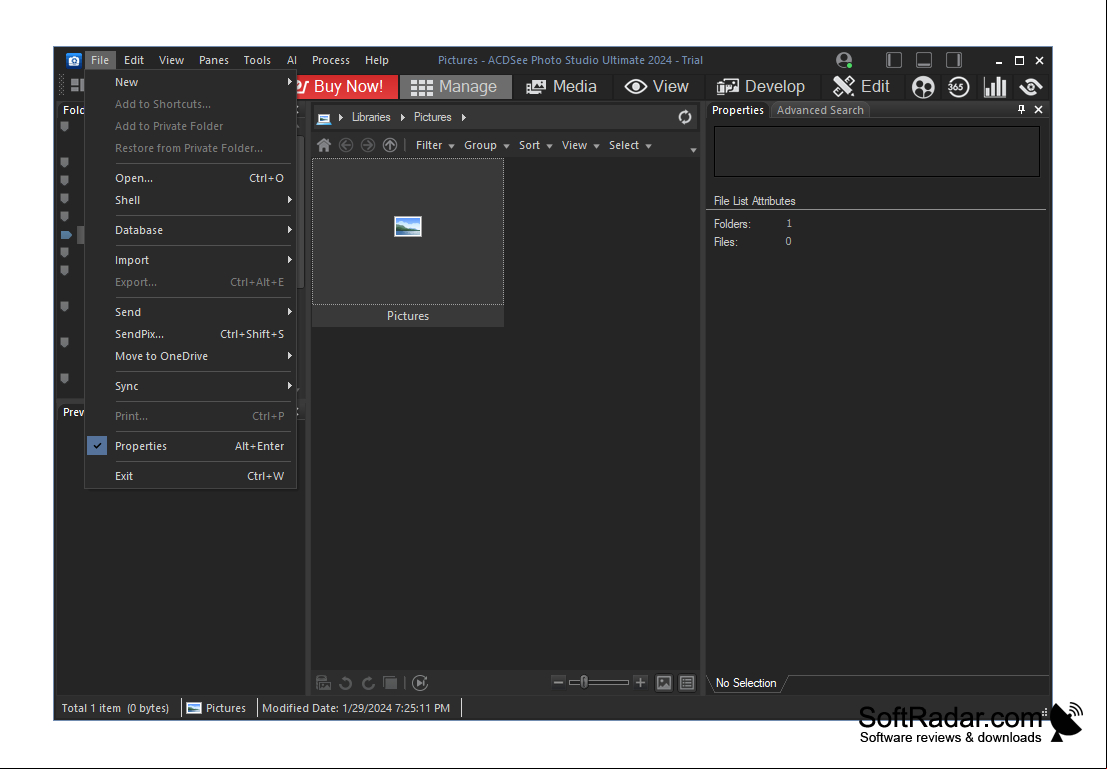Click the Buy Now! button

(347, 87)
